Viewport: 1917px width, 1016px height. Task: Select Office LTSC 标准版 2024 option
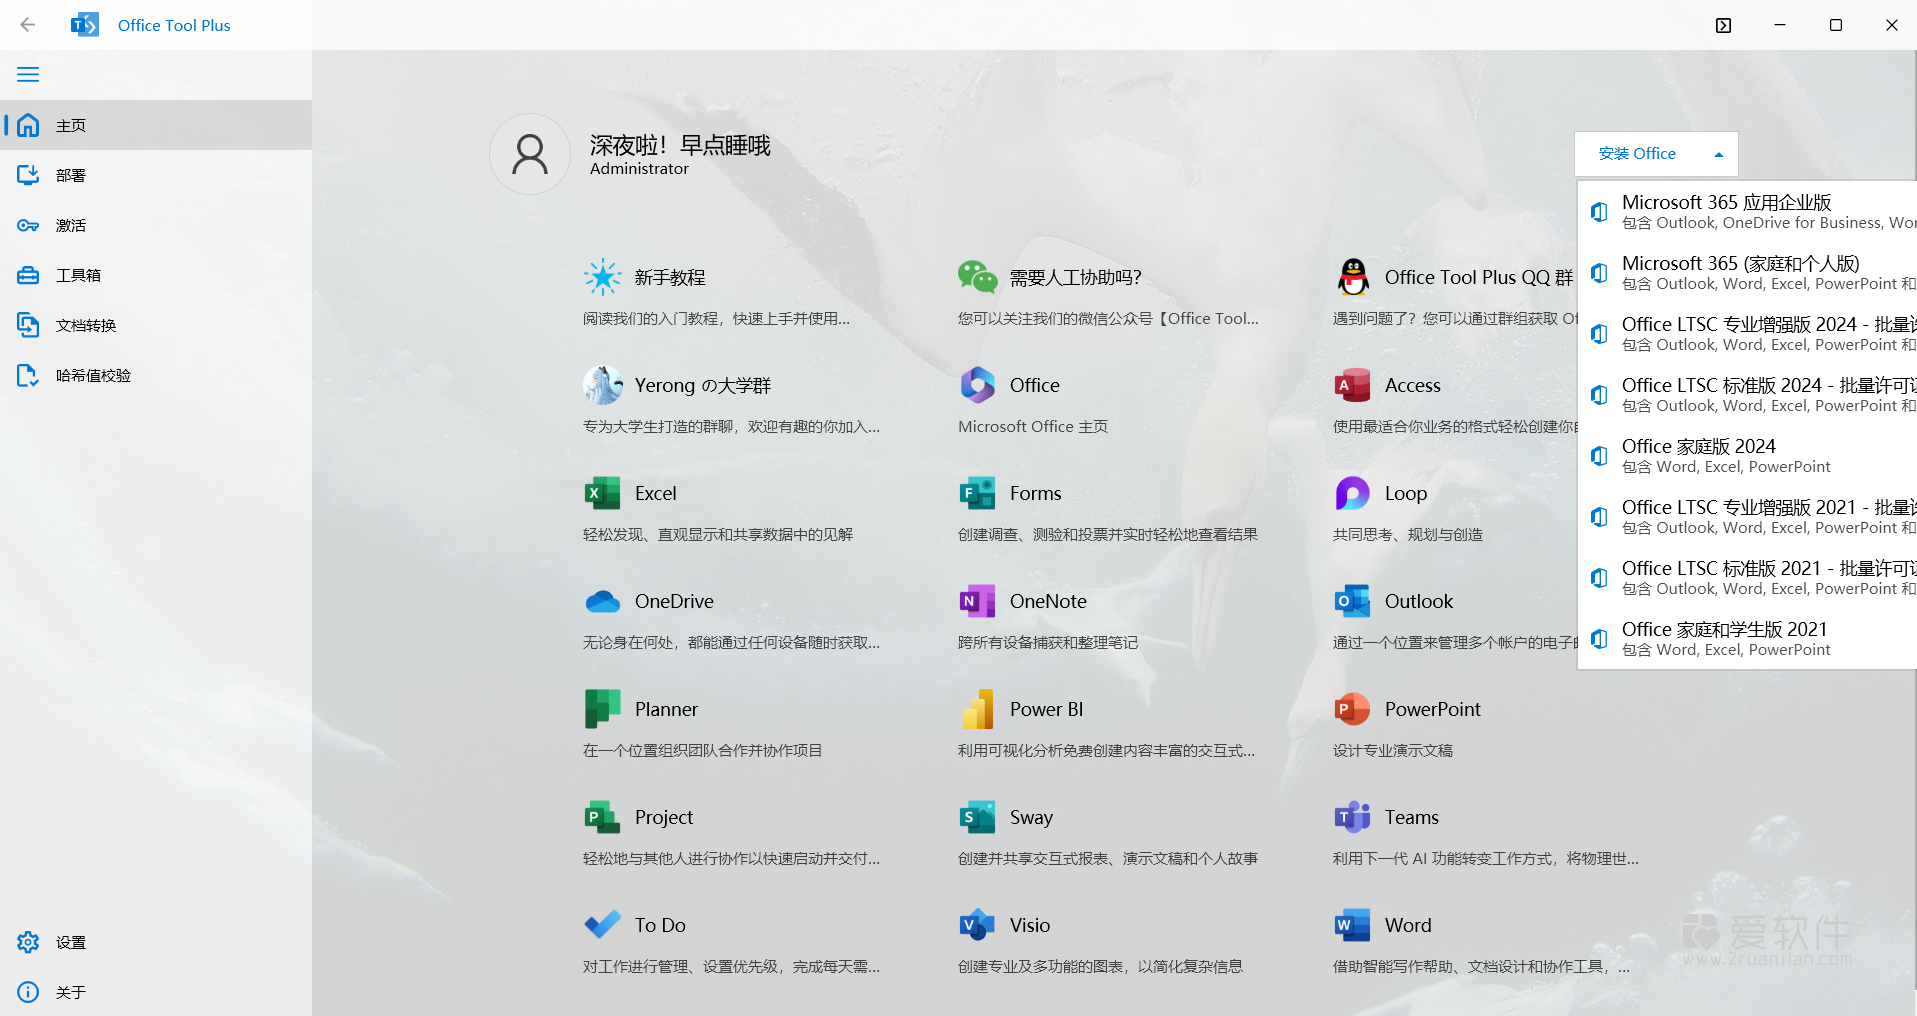click(1747, 394)
